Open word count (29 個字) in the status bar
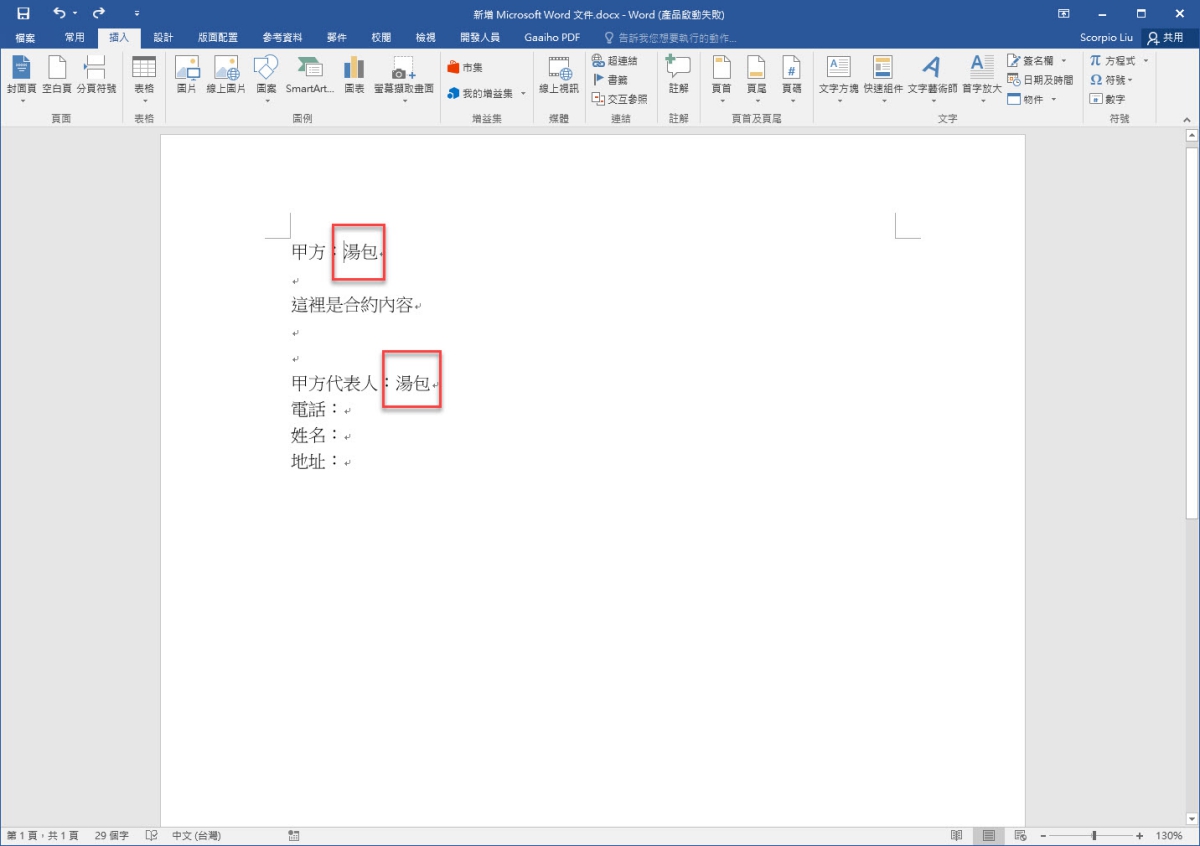The image size is (1200, 846). pos(112,836)
